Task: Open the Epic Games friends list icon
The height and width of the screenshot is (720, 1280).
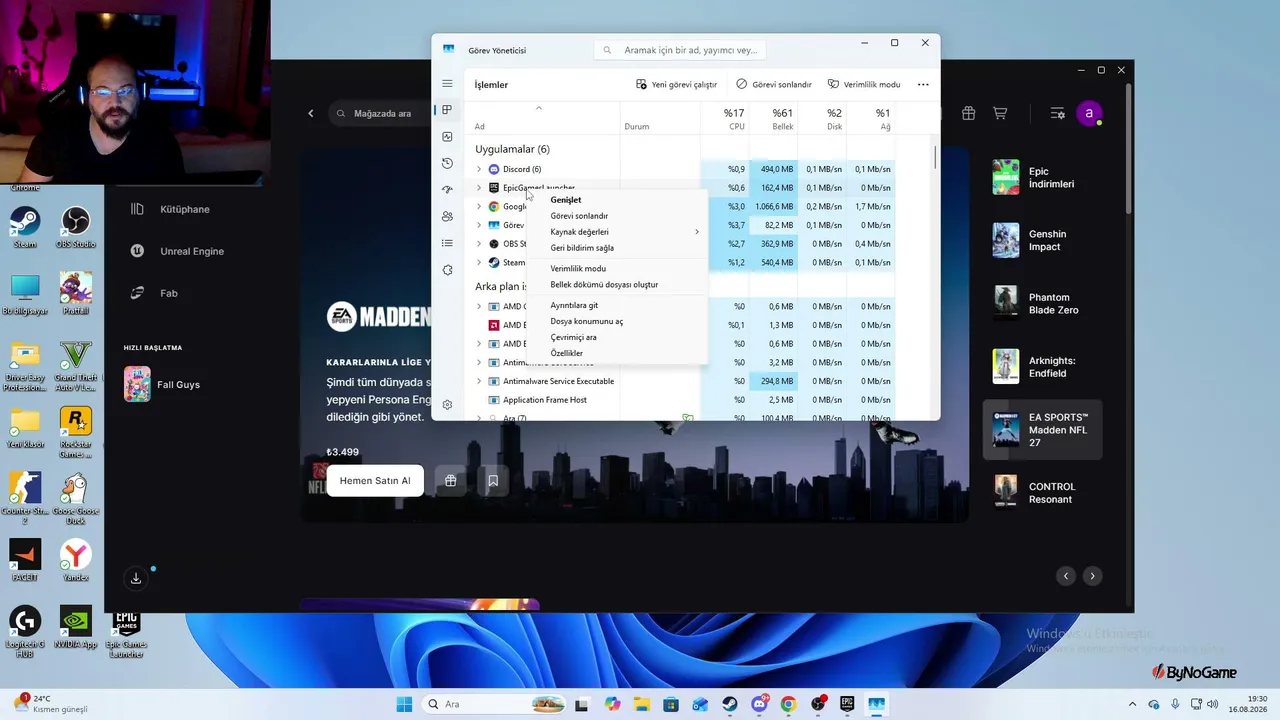Action: click(1057, 114)
